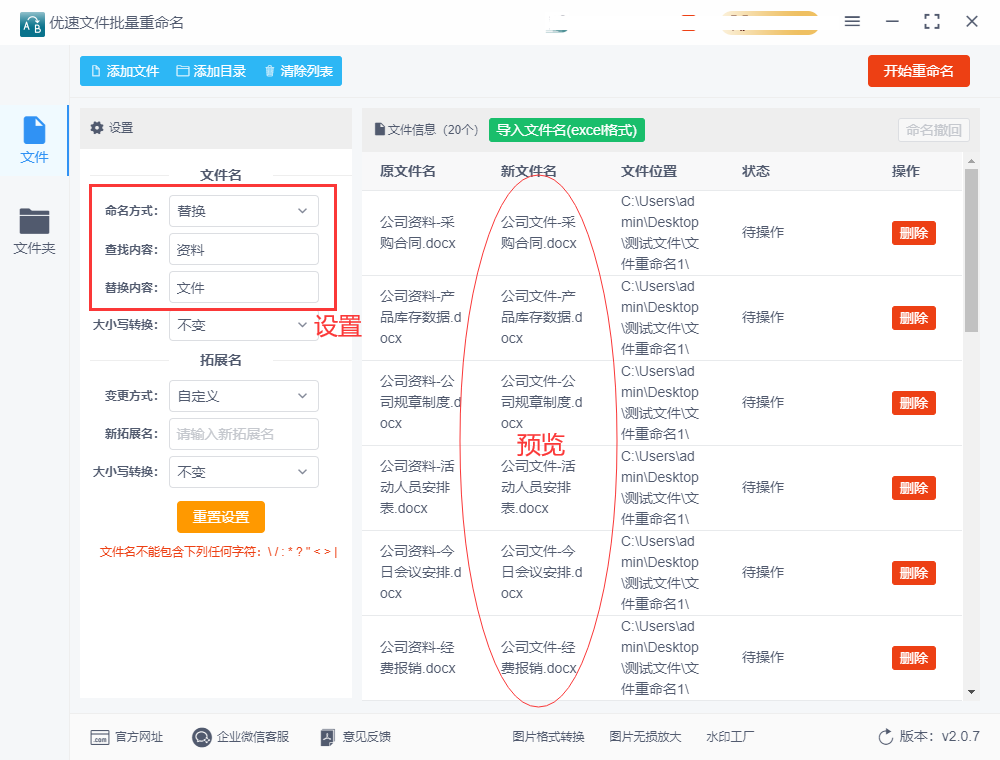Open the 企业微信客服 link

tap(253, 737)
